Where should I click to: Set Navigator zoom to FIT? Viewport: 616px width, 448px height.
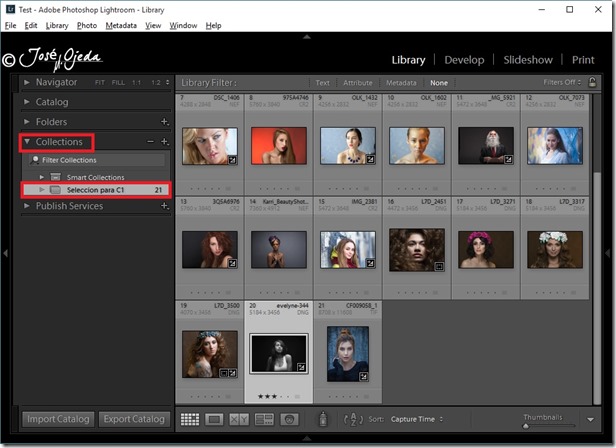[100, 83]
